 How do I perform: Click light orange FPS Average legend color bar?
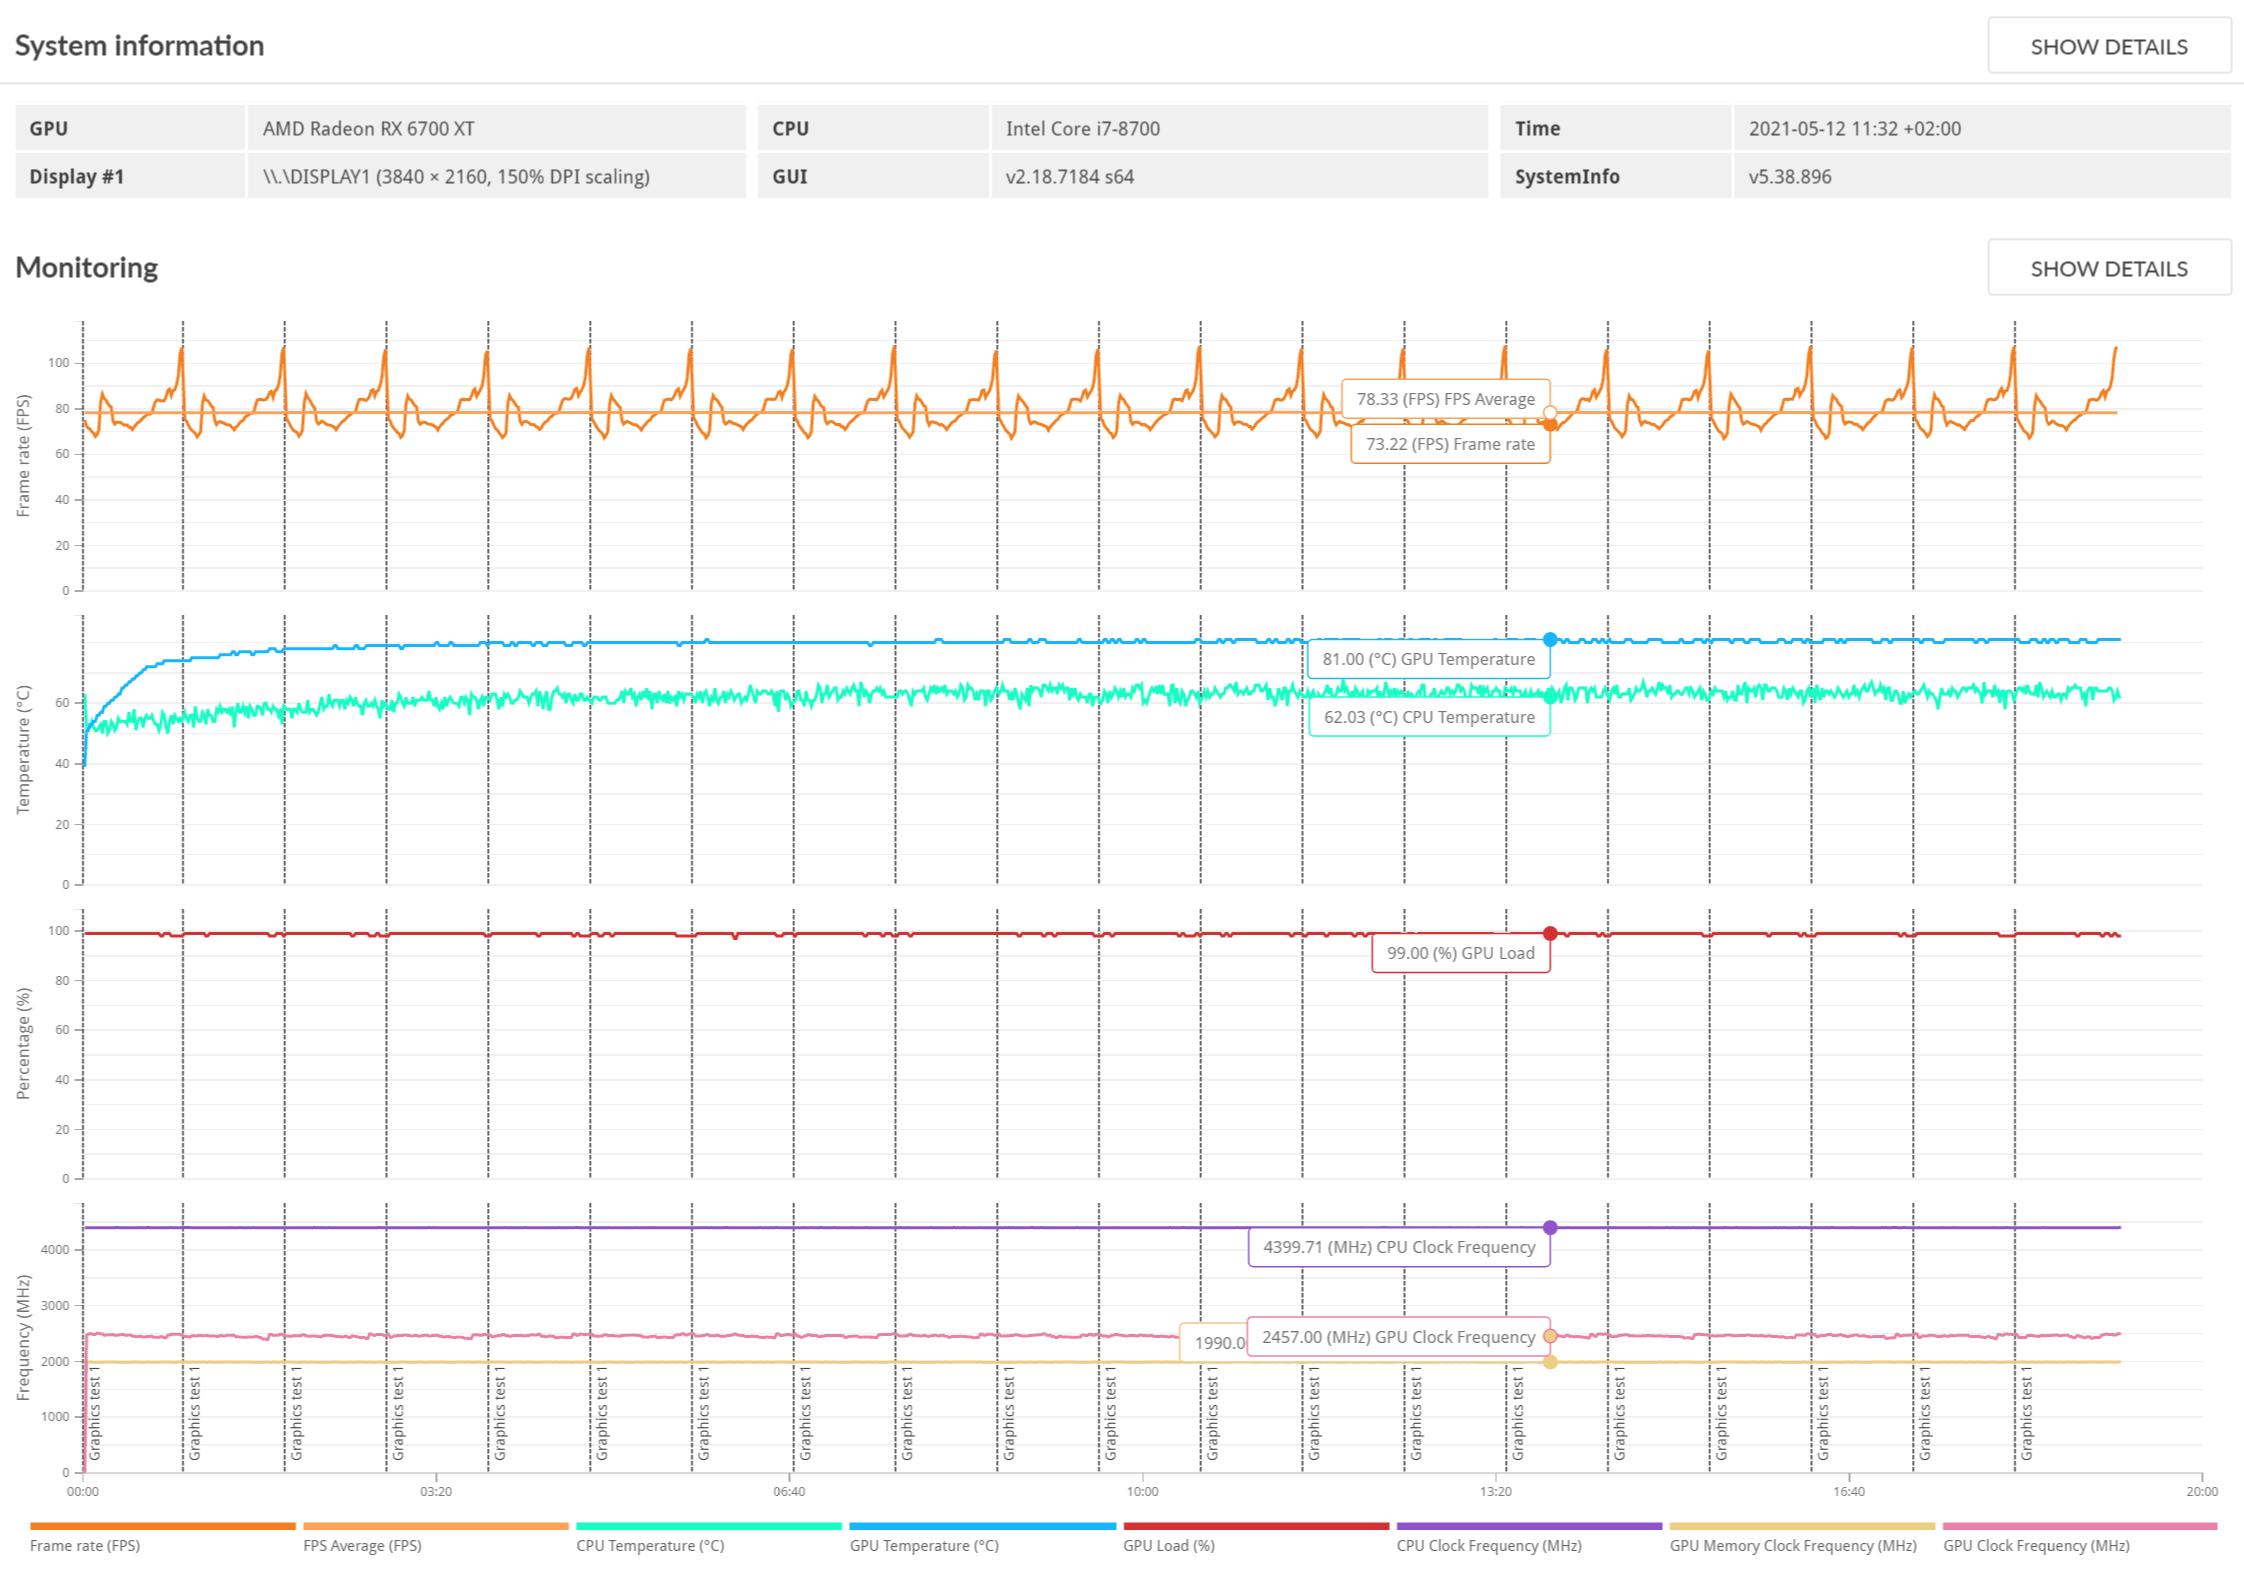point(436,1526)
